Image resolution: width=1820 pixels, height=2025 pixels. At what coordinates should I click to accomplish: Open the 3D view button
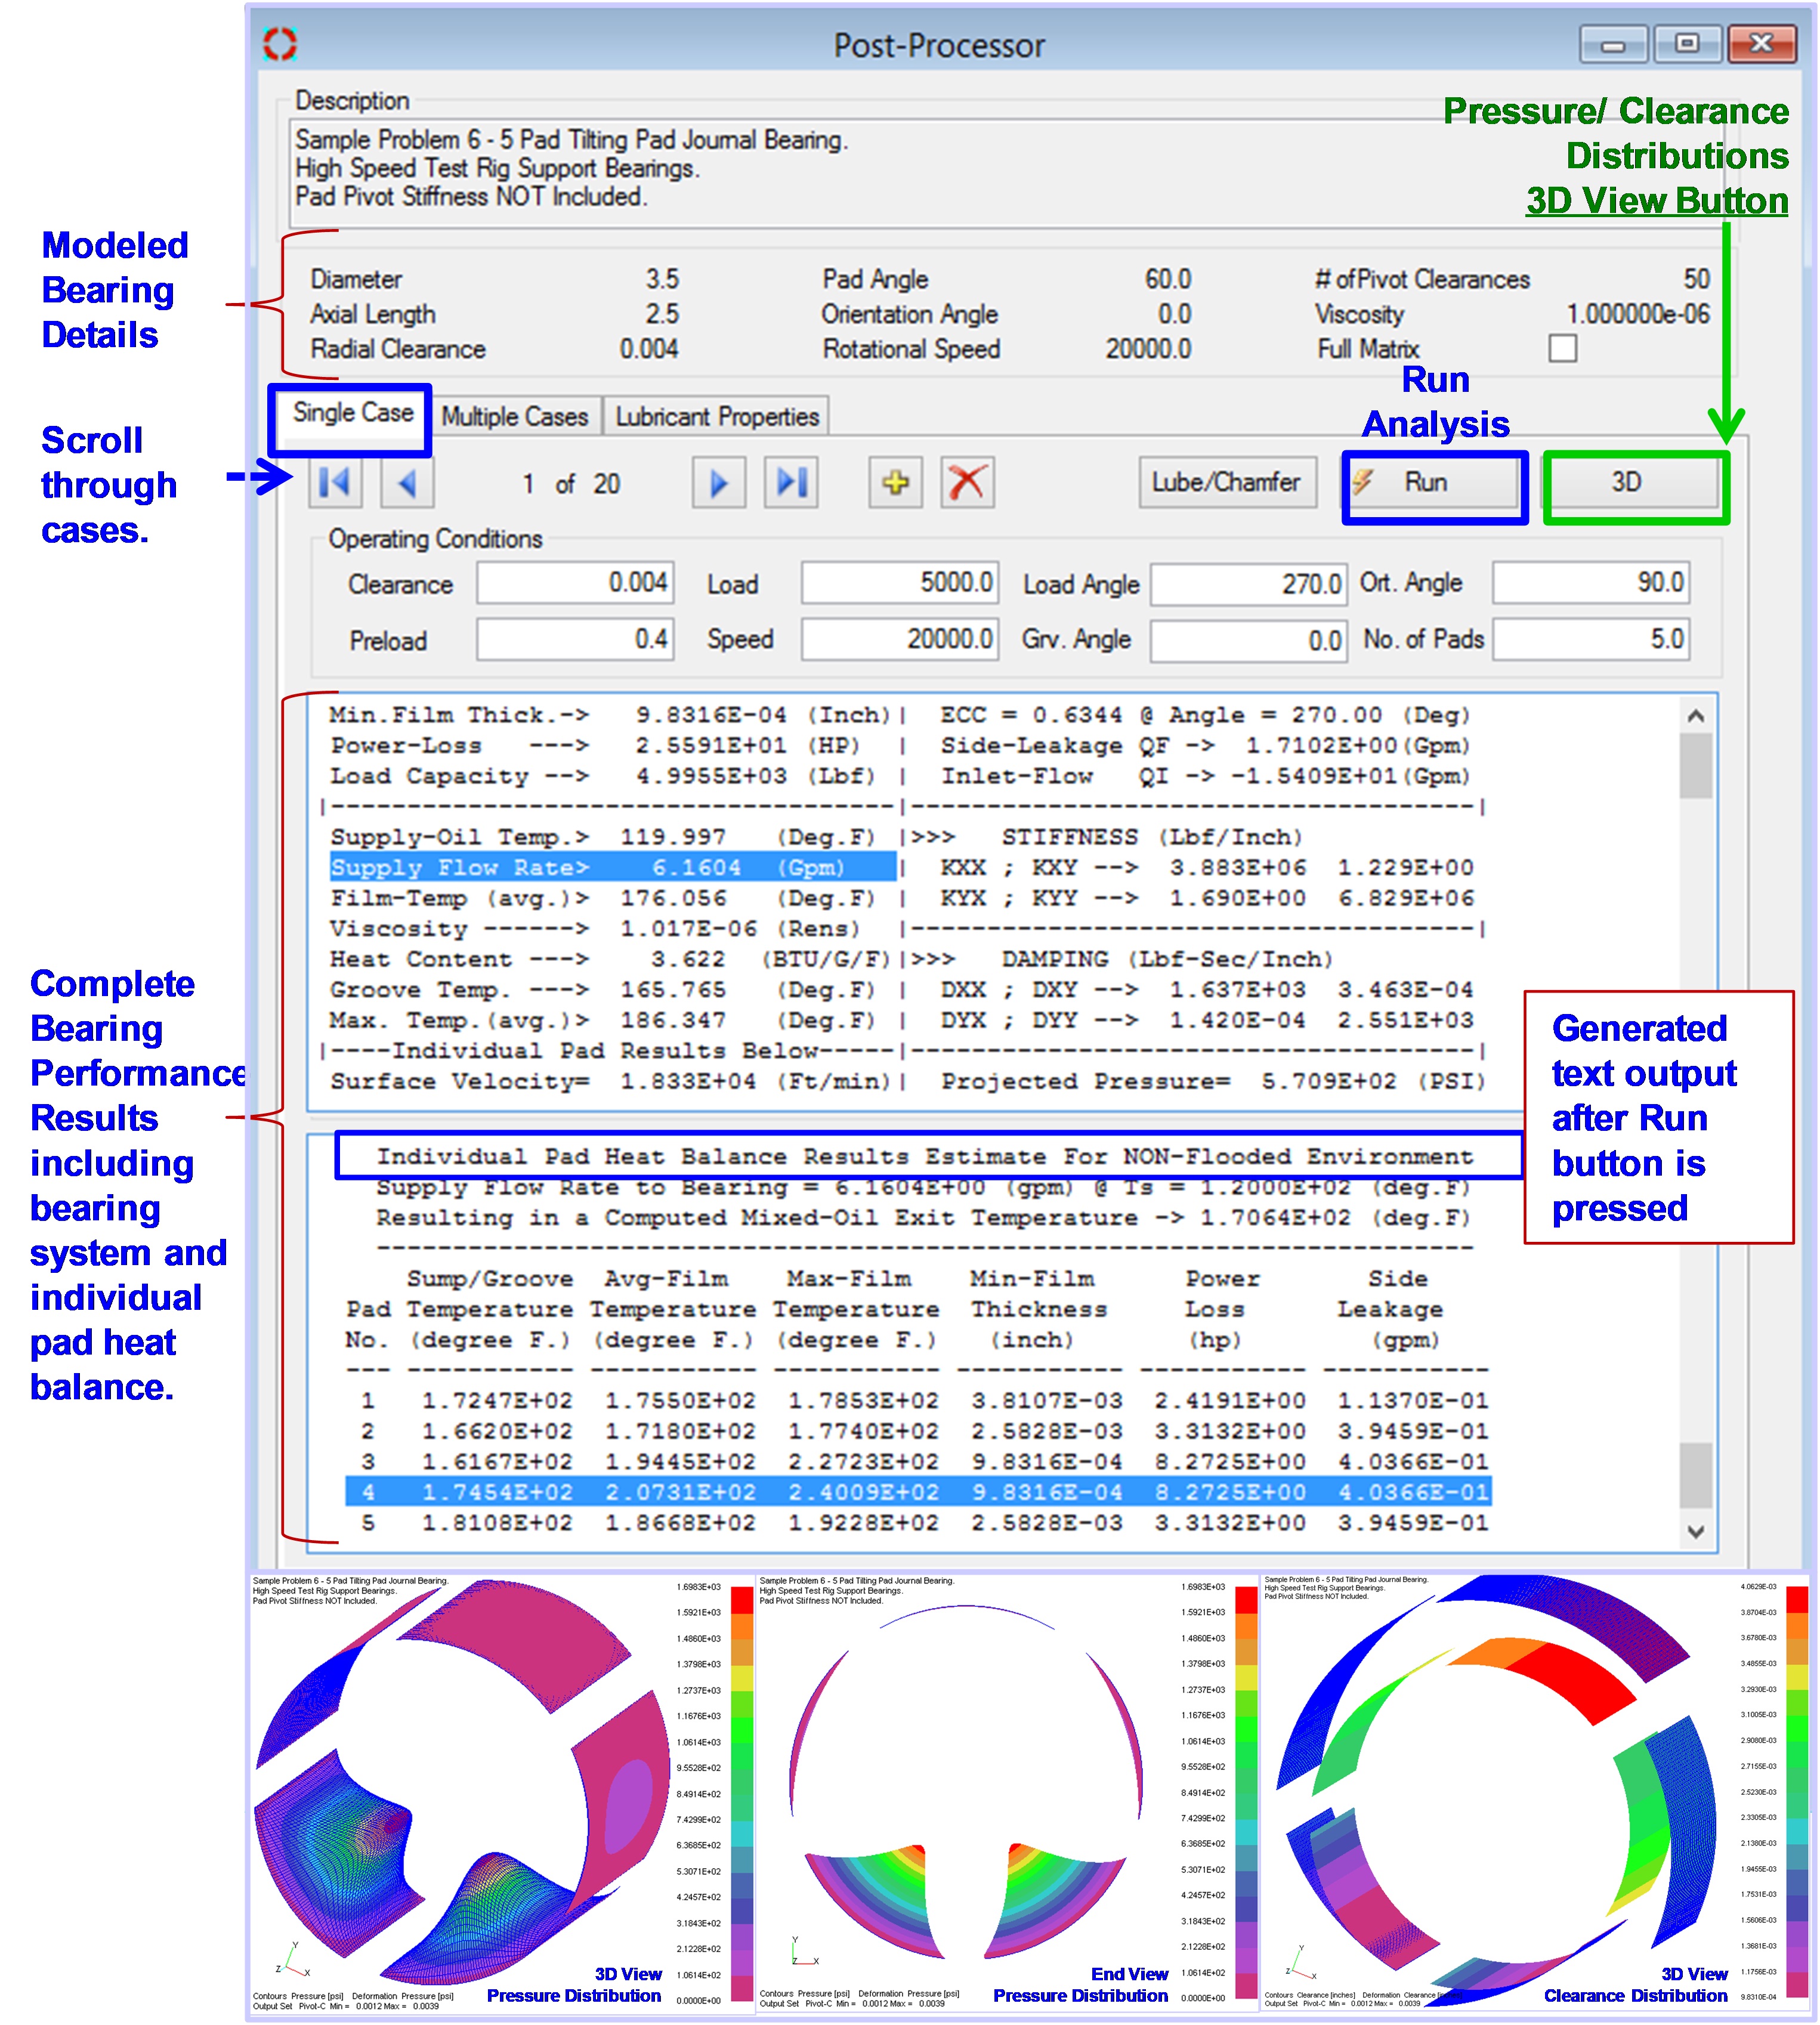click(1633, 483)
